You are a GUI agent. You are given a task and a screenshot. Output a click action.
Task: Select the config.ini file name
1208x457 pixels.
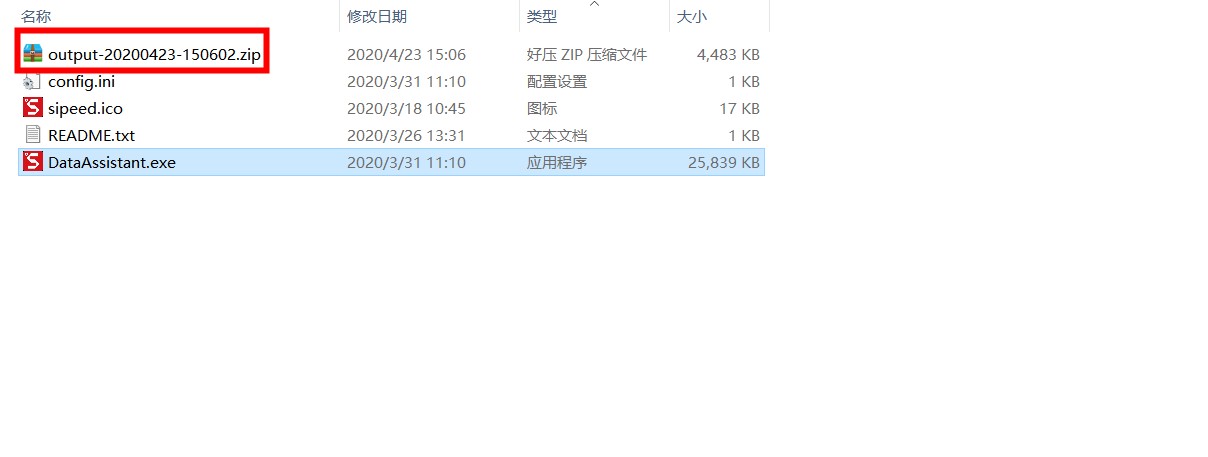pyautogui.click(x=81, y=81)
